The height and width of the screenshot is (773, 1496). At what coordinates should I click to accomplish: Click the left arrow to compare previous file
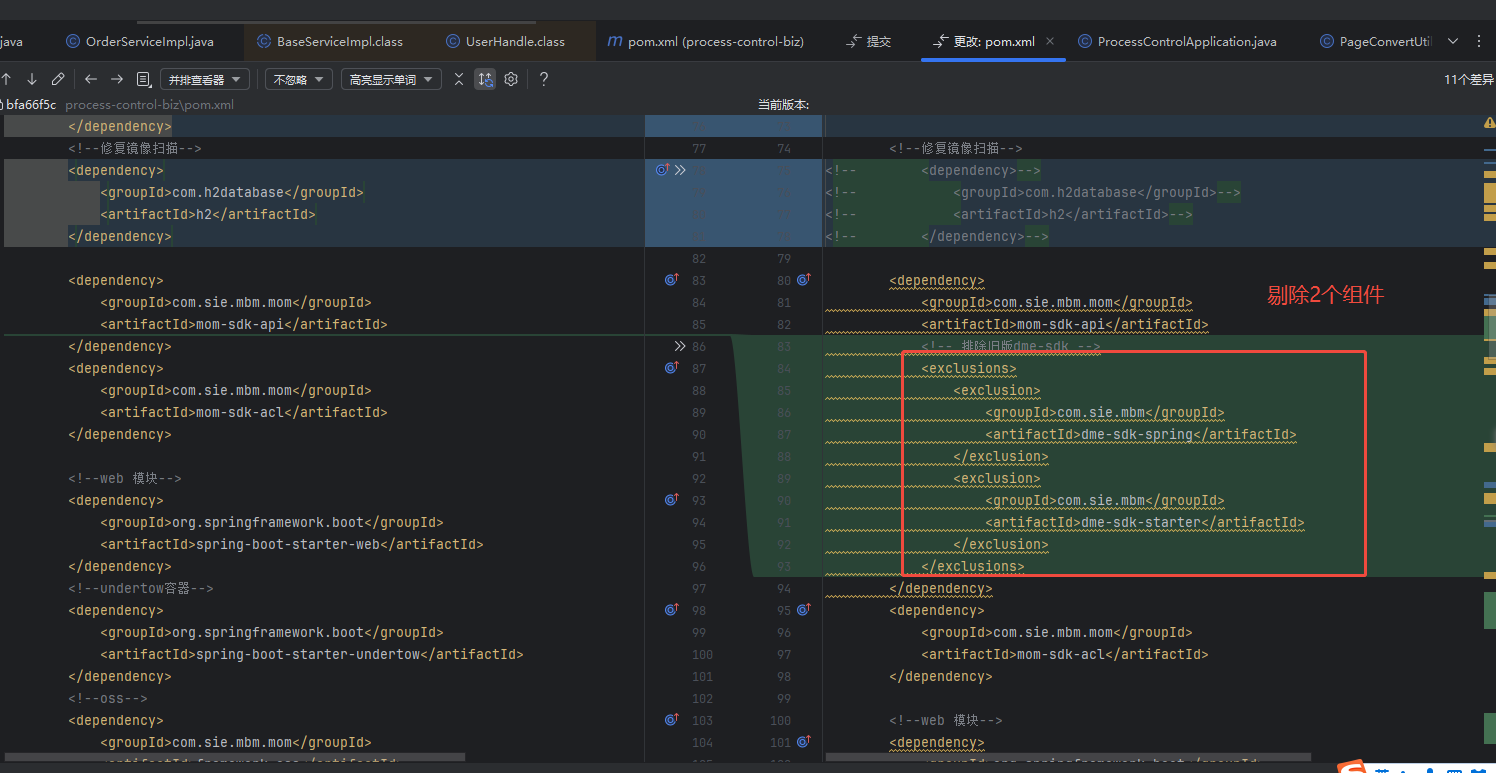pos(91,79)
